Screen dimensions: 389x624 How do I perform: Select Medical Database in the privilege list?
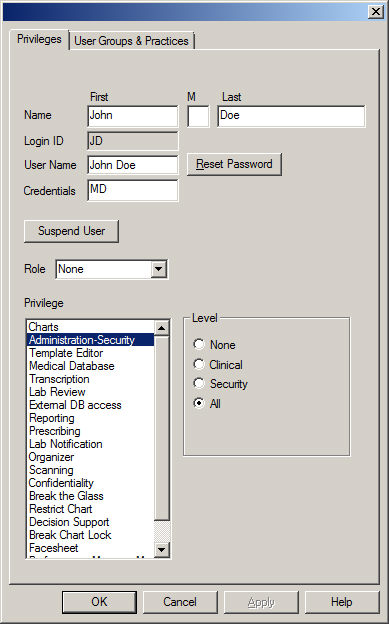click(90, 366)
